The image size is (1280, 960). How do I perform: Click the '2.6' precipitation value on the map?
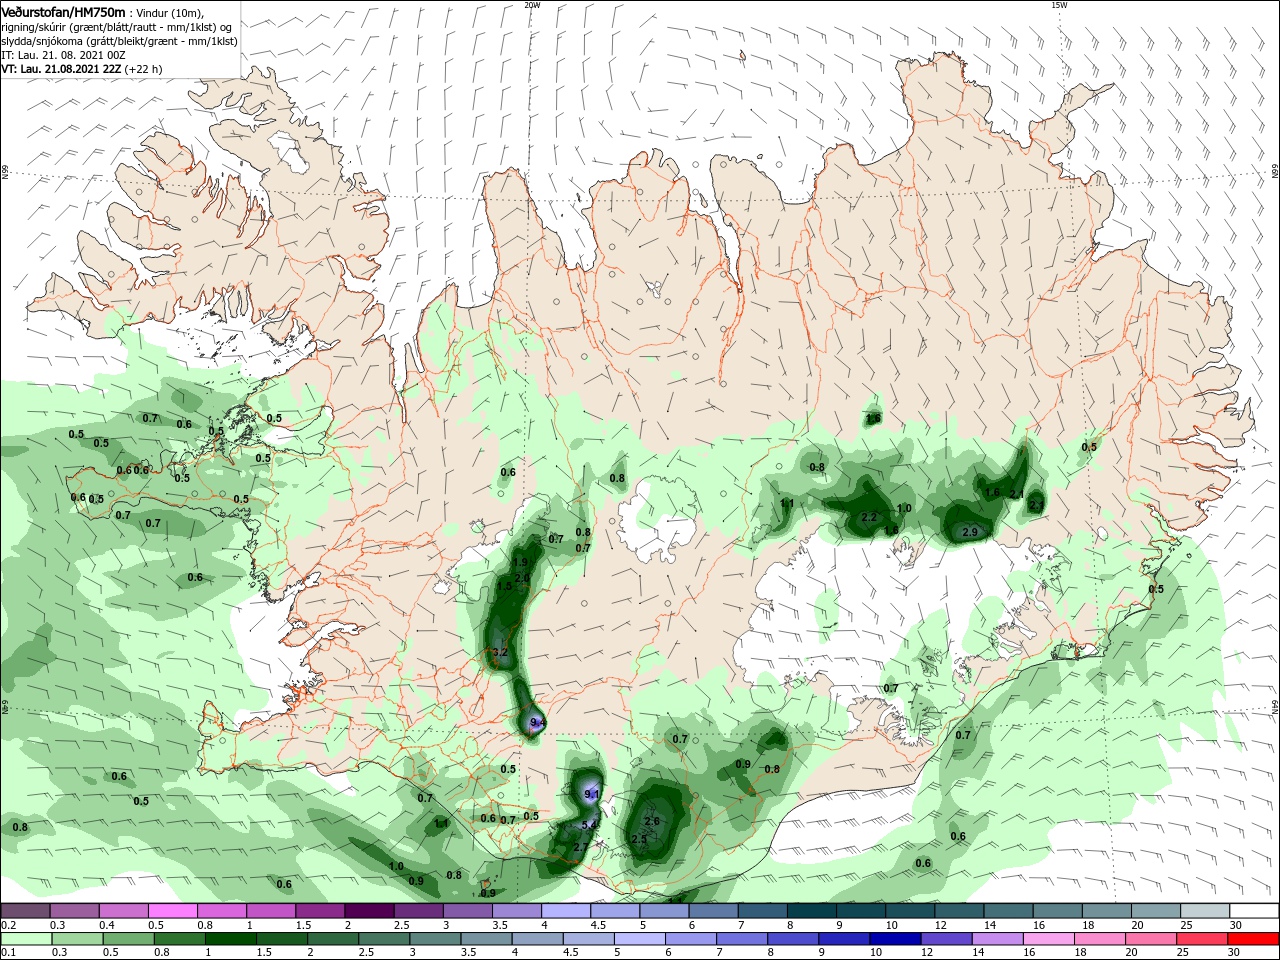point(652,821)
